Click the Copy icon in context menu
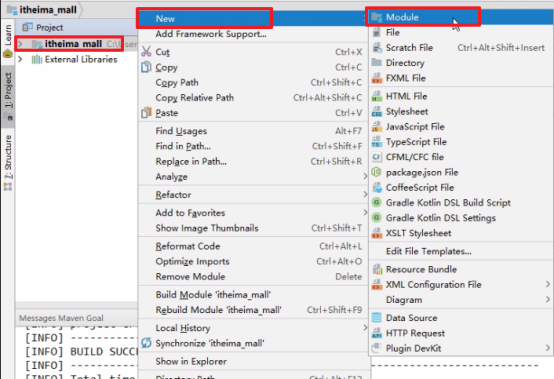554x379 pixels. [x=146, y=67]
